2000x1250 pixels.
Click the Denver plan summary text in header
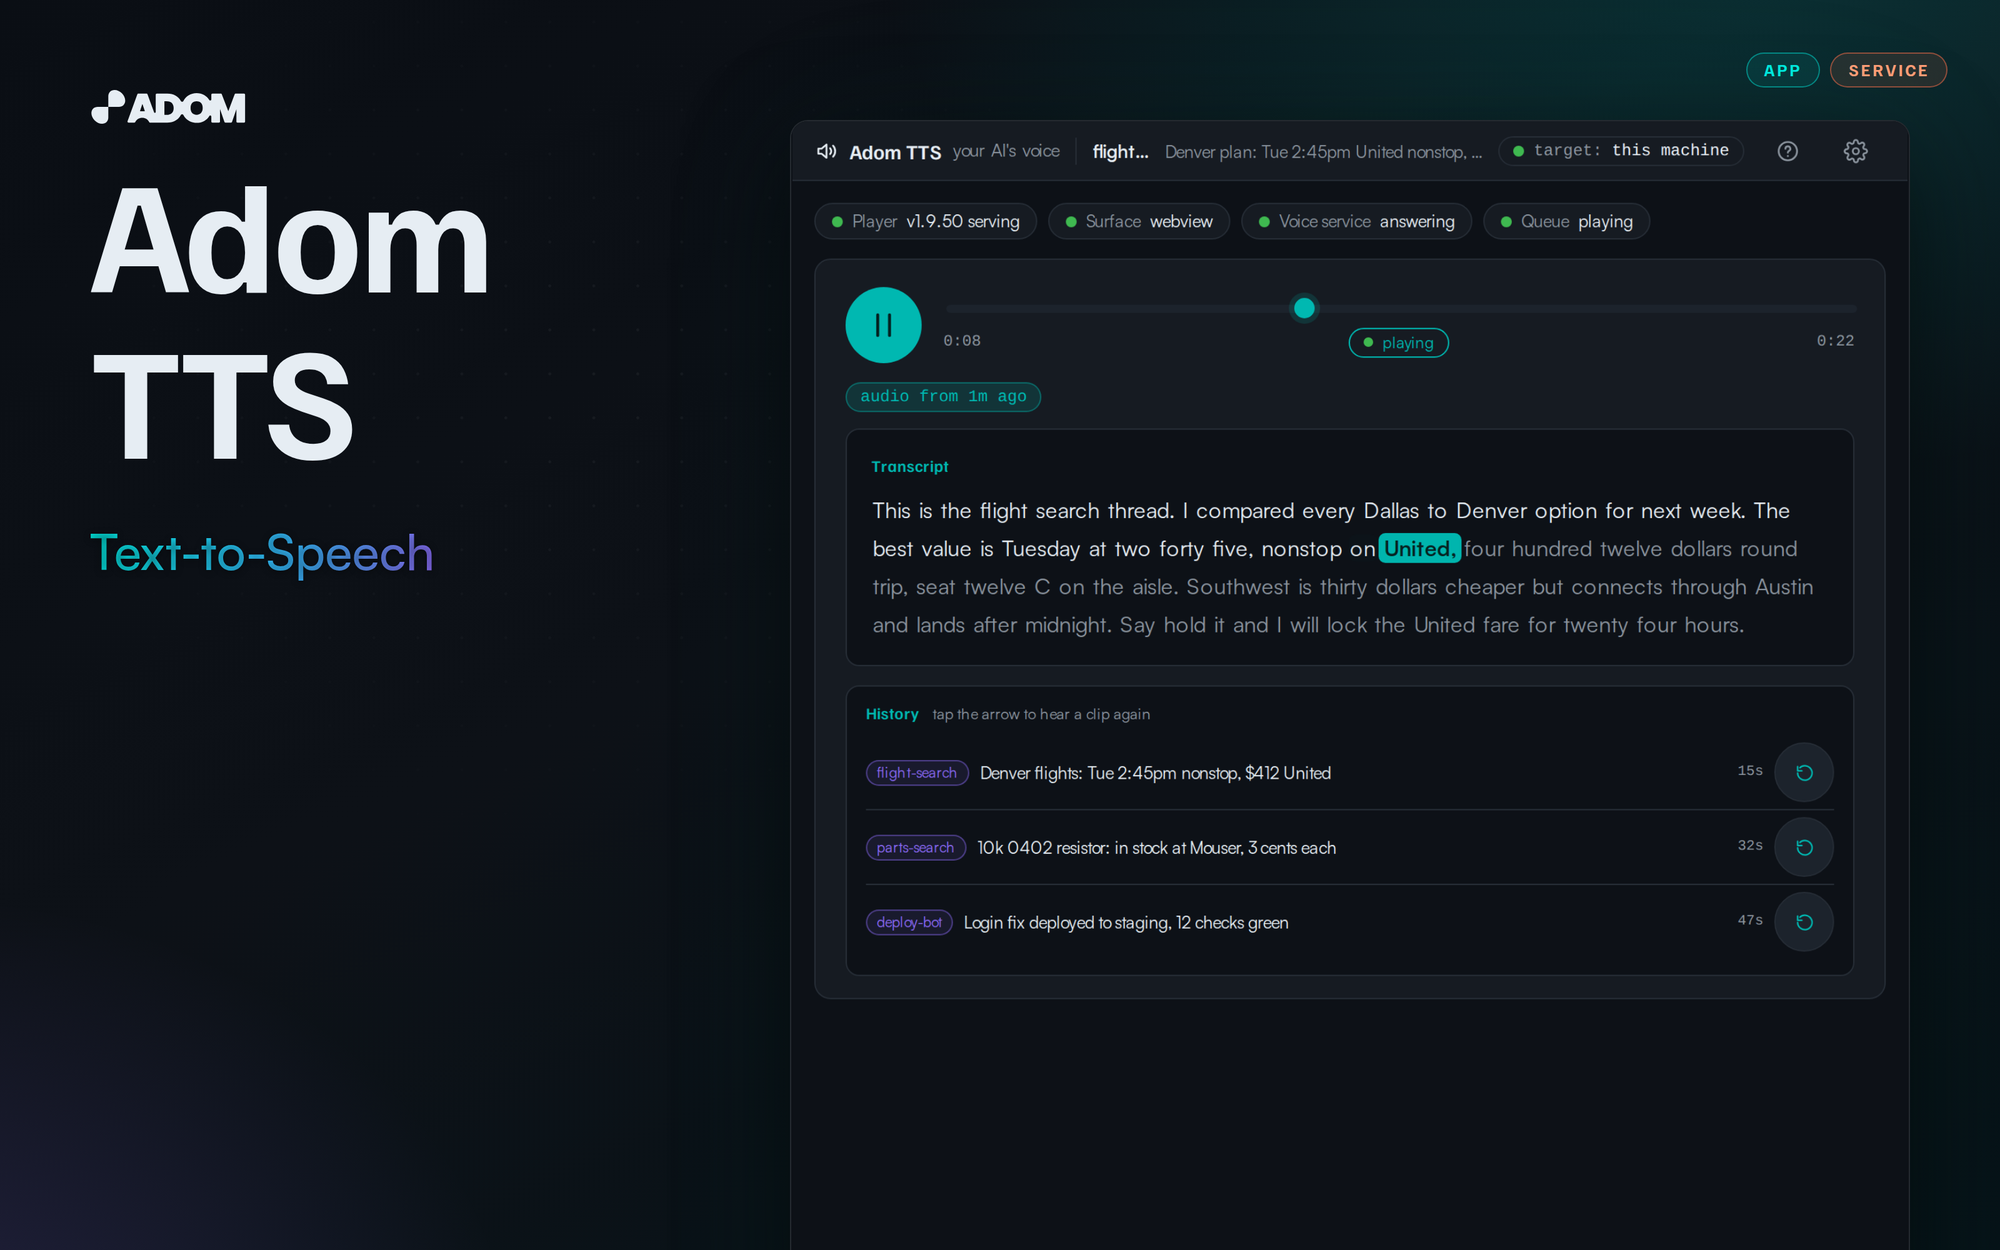(1324, 152)
